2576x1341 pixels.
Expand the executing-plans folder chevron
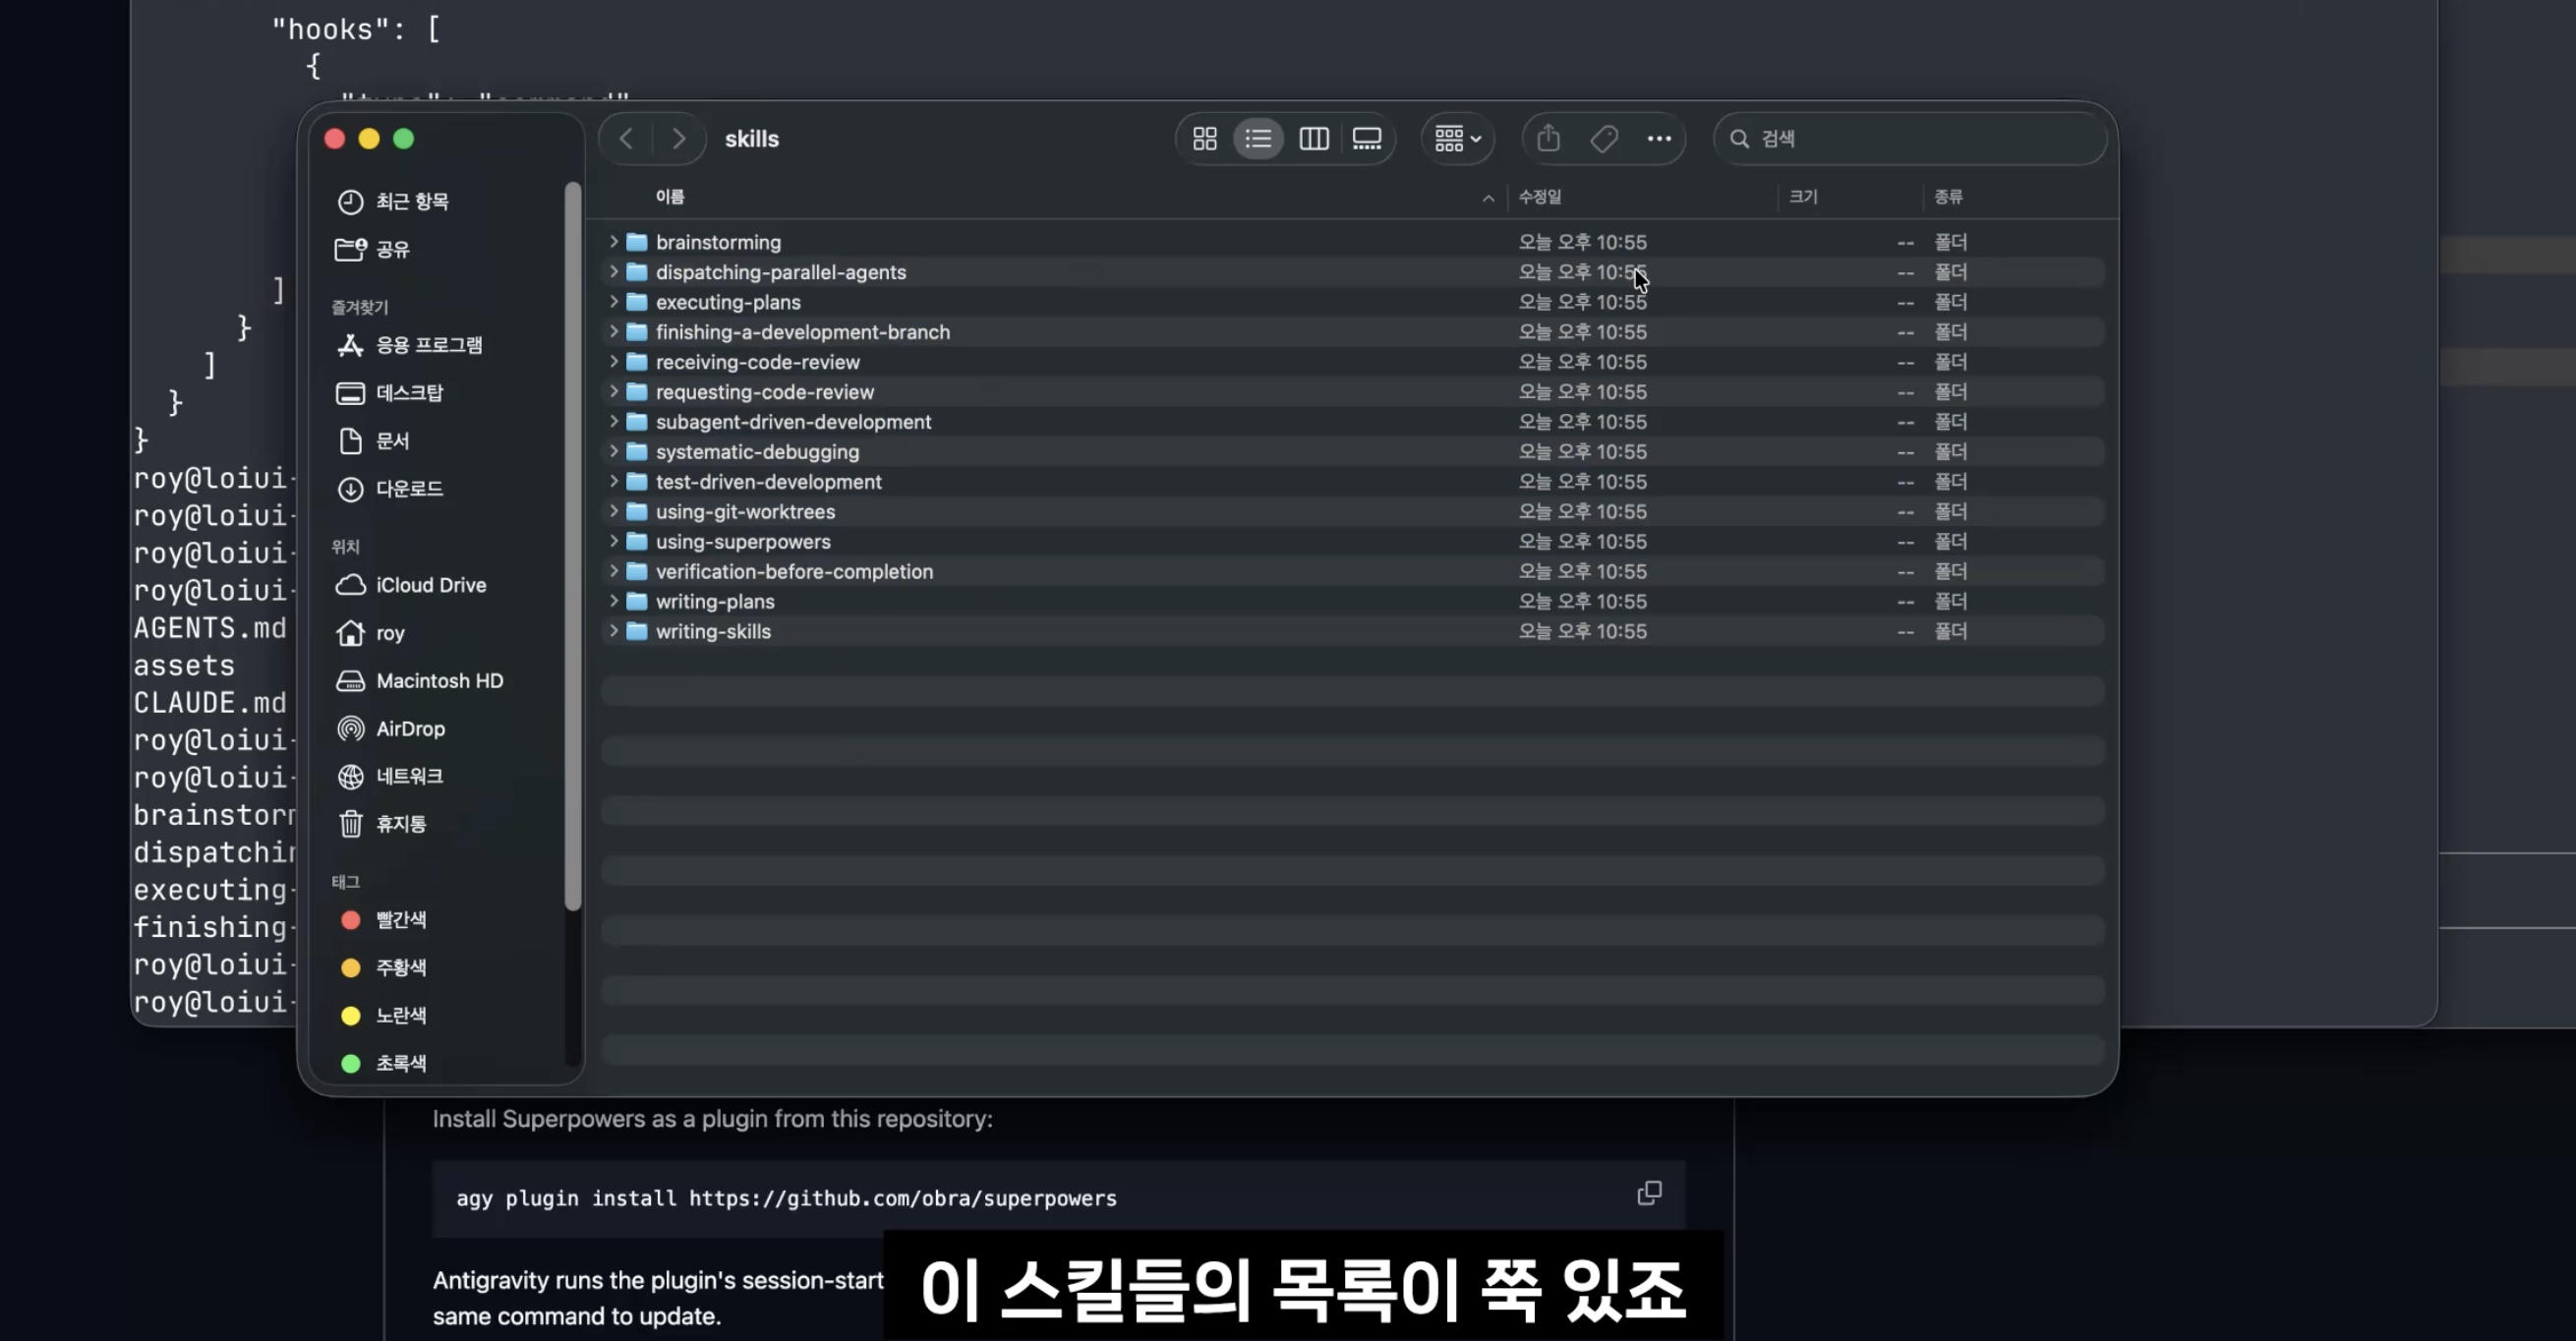click(x=614, y=302)
